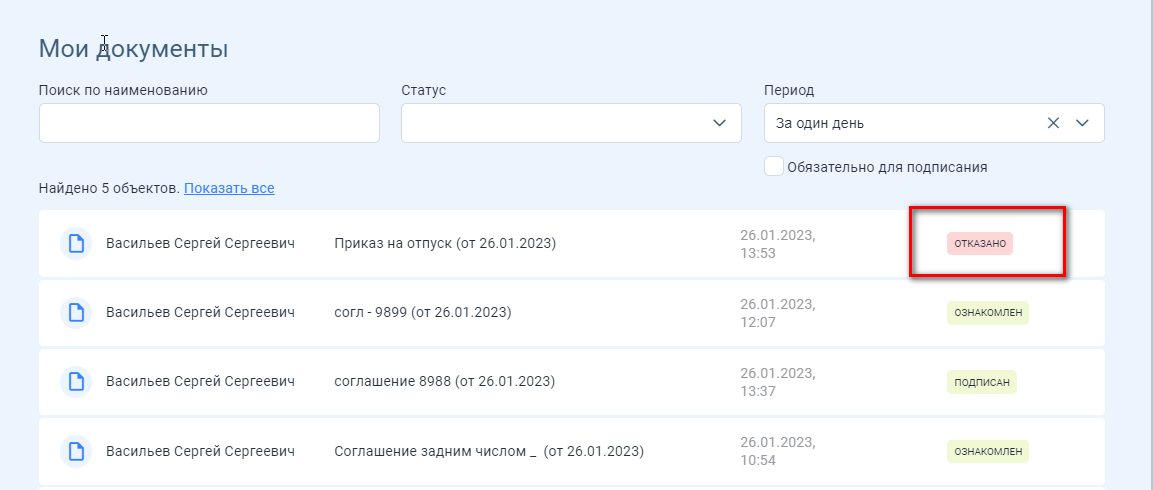Clear the За один день period selection
1153x490 pixels.
point(1053,124)
